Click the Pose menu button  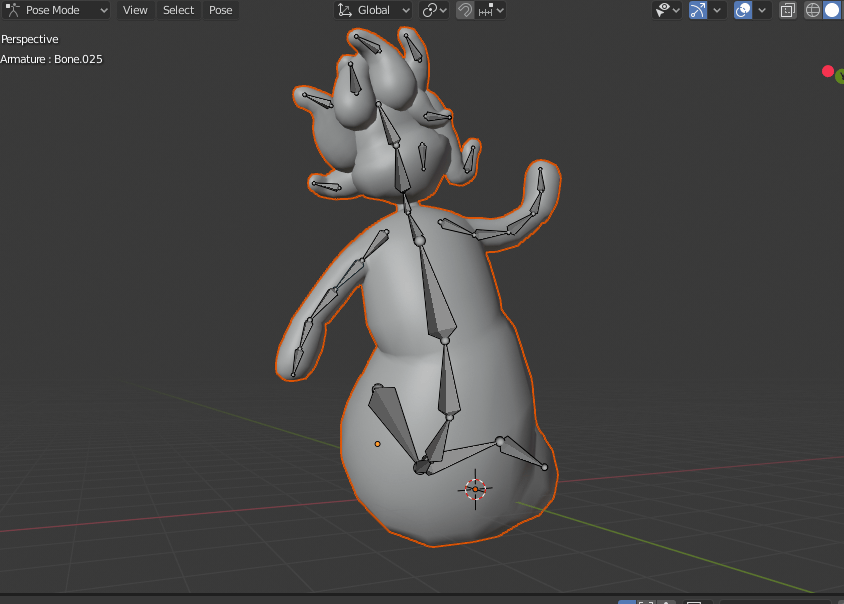click(220, 10)
